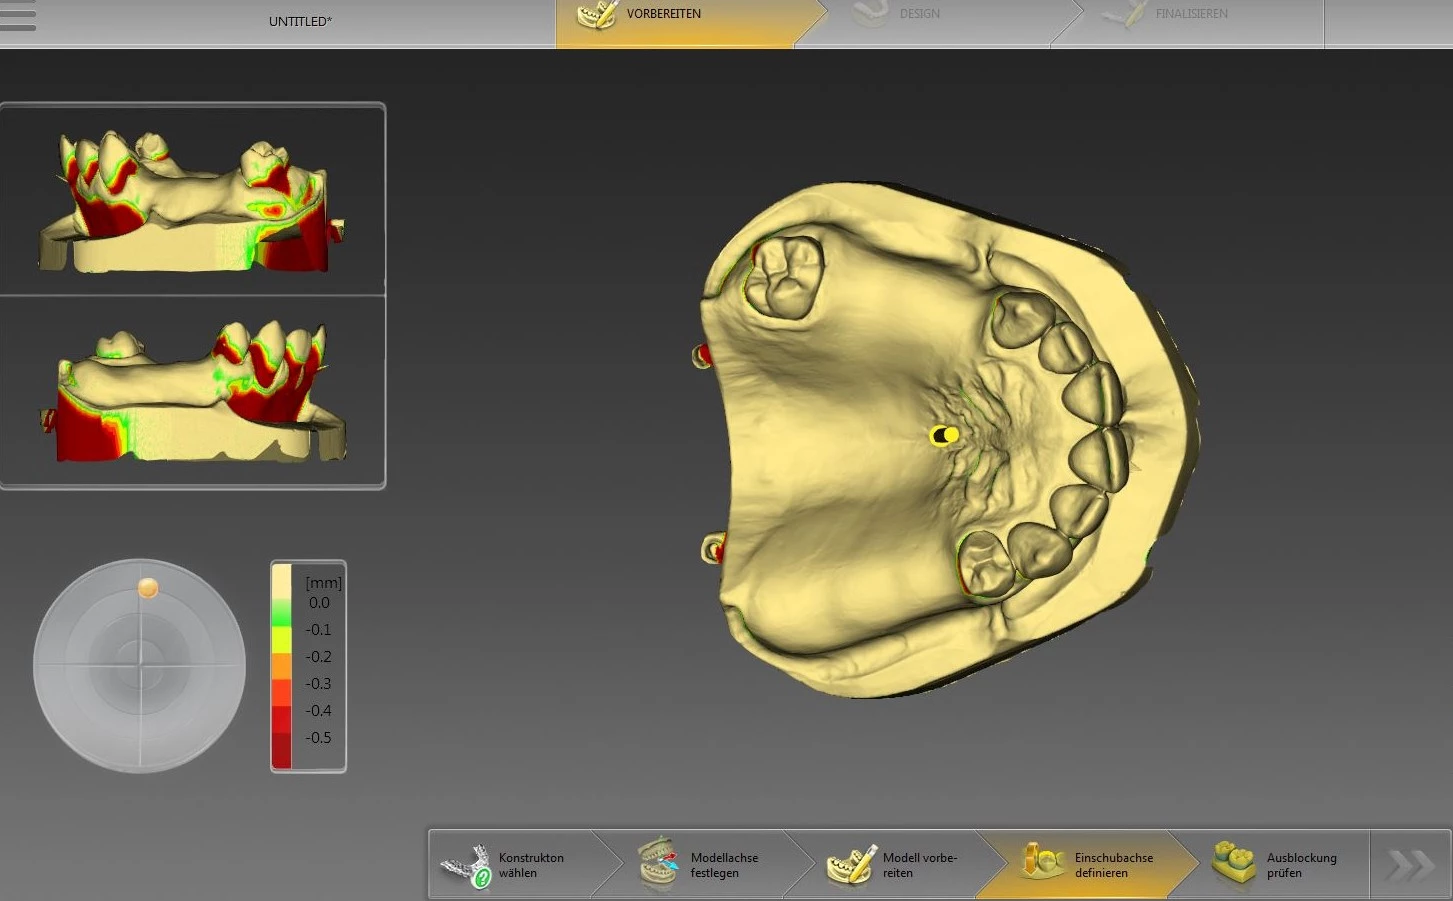Click the Ausblockung prüfen label text
Screen dimensions: 1453x901
[1301, 865]
